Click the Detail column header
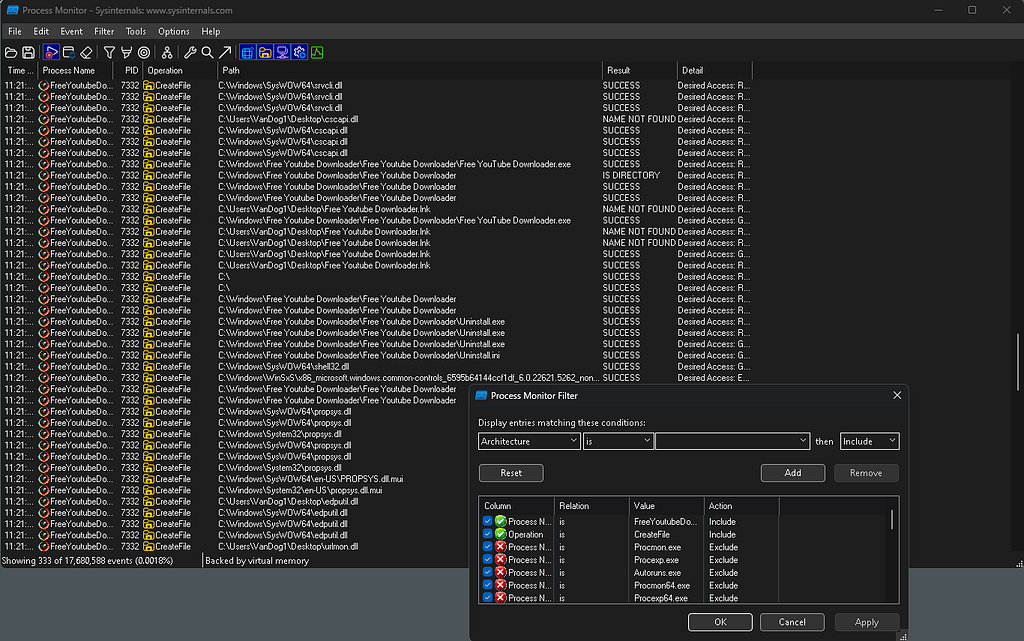Screen dimensions: 1024x641 click(x=714, y=70)
